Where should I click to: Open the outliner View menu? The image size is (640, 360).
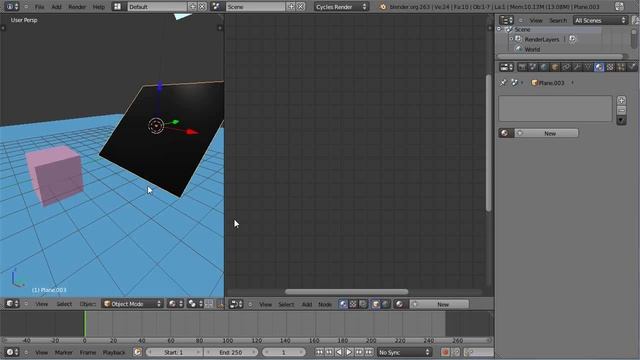(536, 20)
